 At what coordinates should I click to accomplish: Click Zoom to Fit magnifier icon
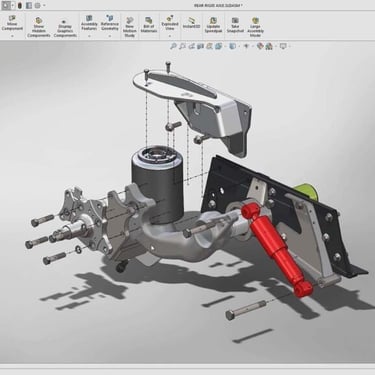click(173, 46)
